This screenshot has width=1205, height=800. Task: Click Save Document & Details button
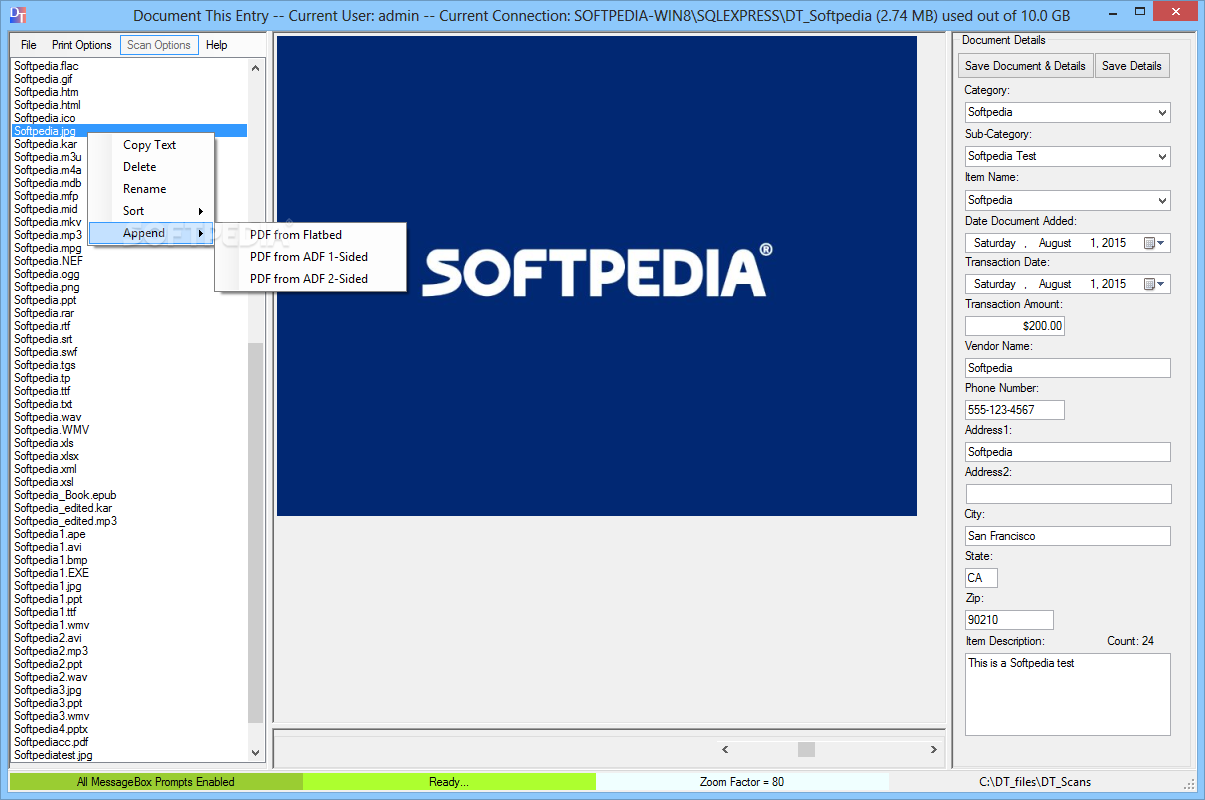click(1025, 66)
